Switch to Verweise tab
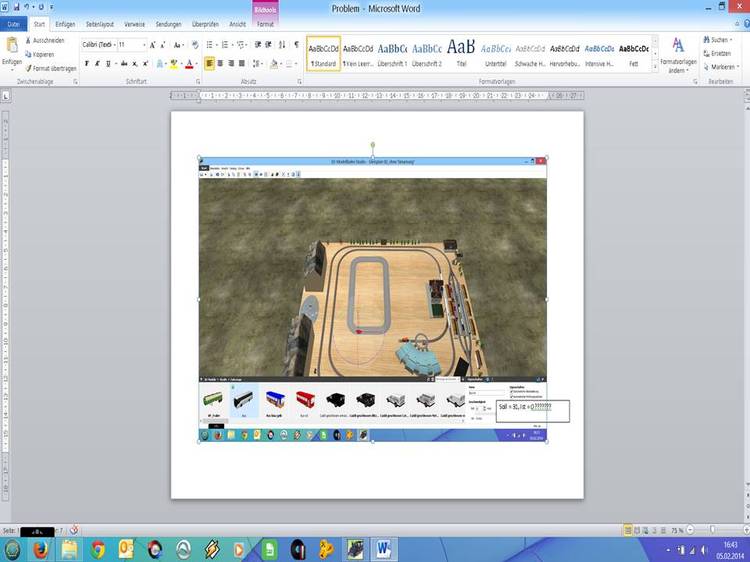This screenshot has height=562, width=750. tap(134, 24)
